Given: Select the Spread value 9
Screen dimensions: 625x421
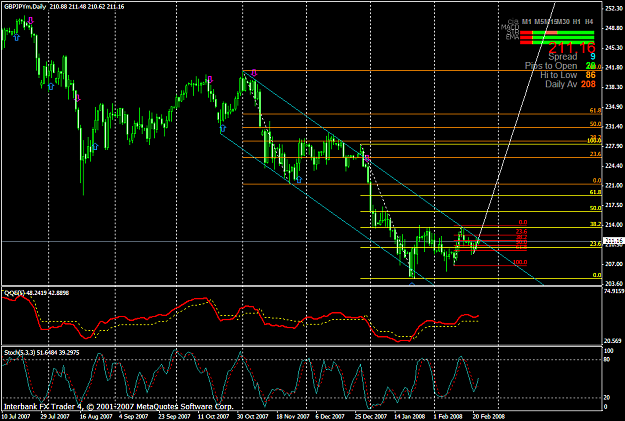Looking at the screenshot, I should (x=593, y=57).
